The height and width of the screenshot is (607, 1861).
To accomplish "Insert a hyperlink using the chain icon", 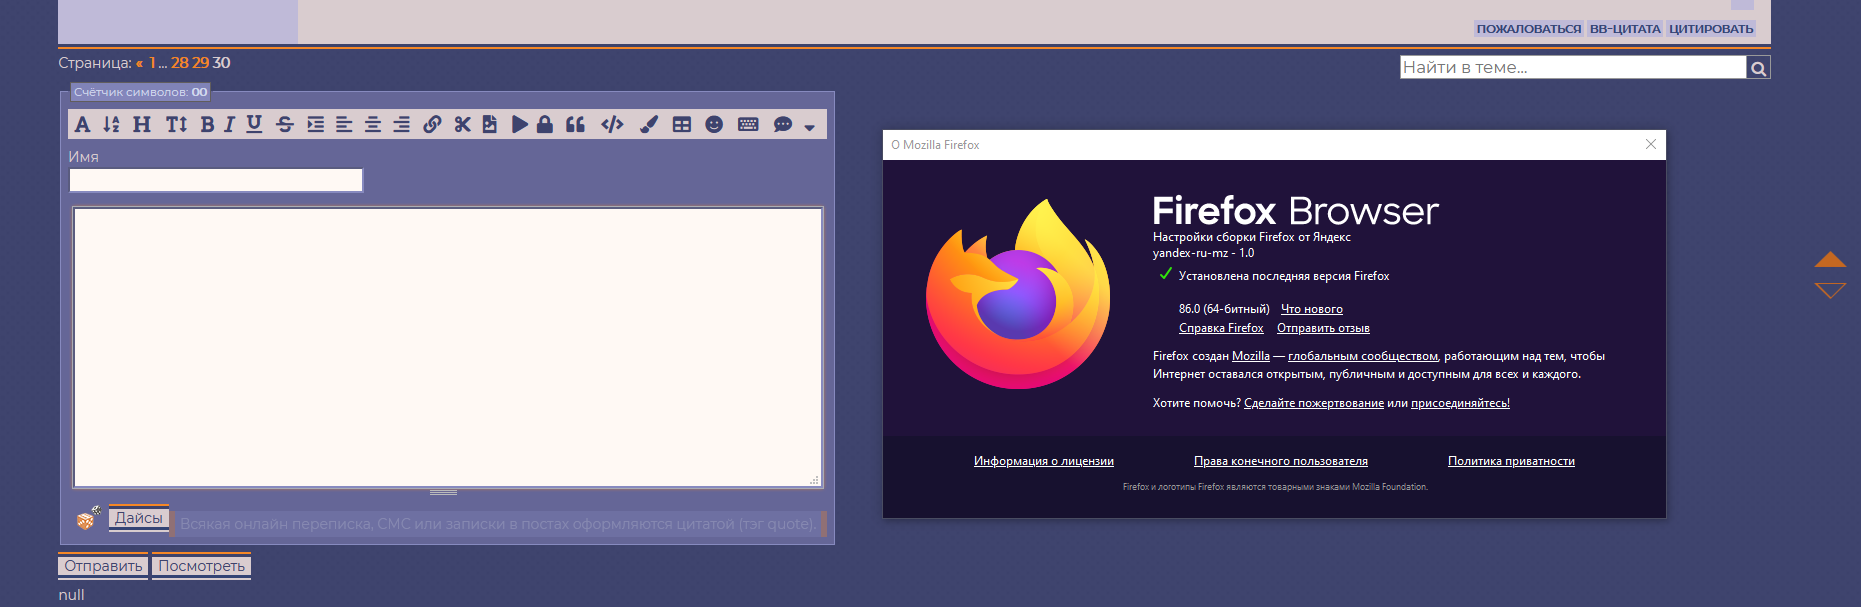I will coord(432,124).
